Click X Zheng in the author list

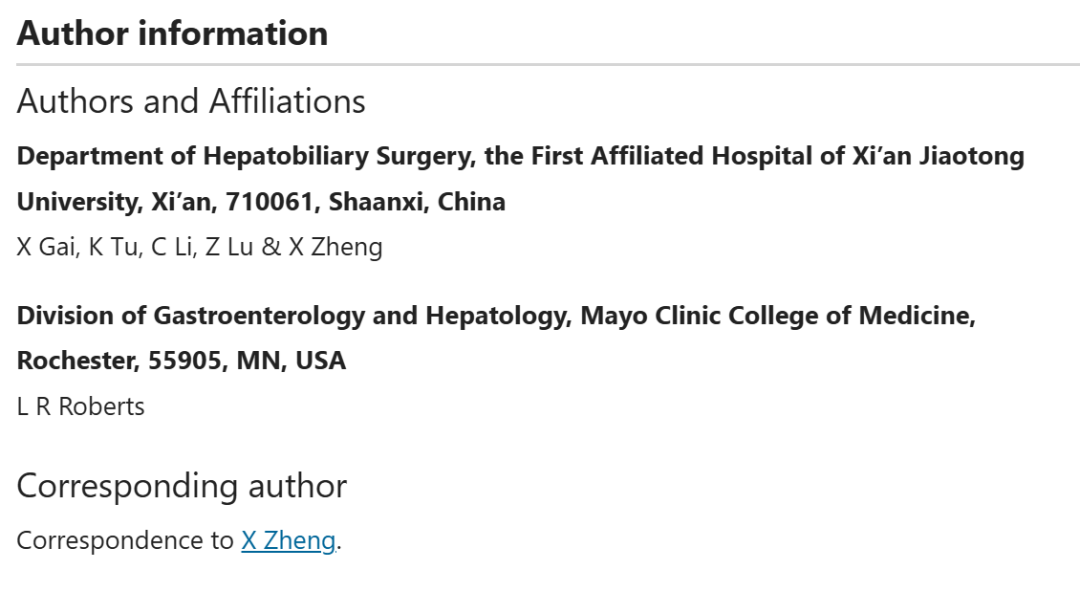pos(335,247)
